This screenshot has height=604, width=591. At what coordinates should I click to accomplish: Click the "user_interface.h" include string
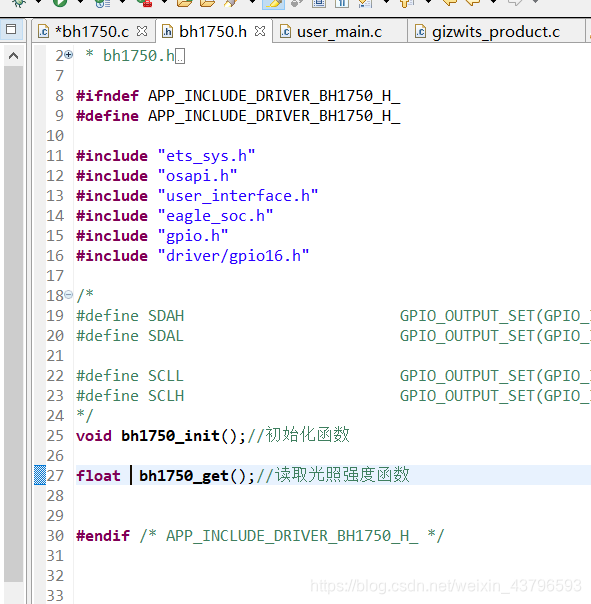click(238, 196)
